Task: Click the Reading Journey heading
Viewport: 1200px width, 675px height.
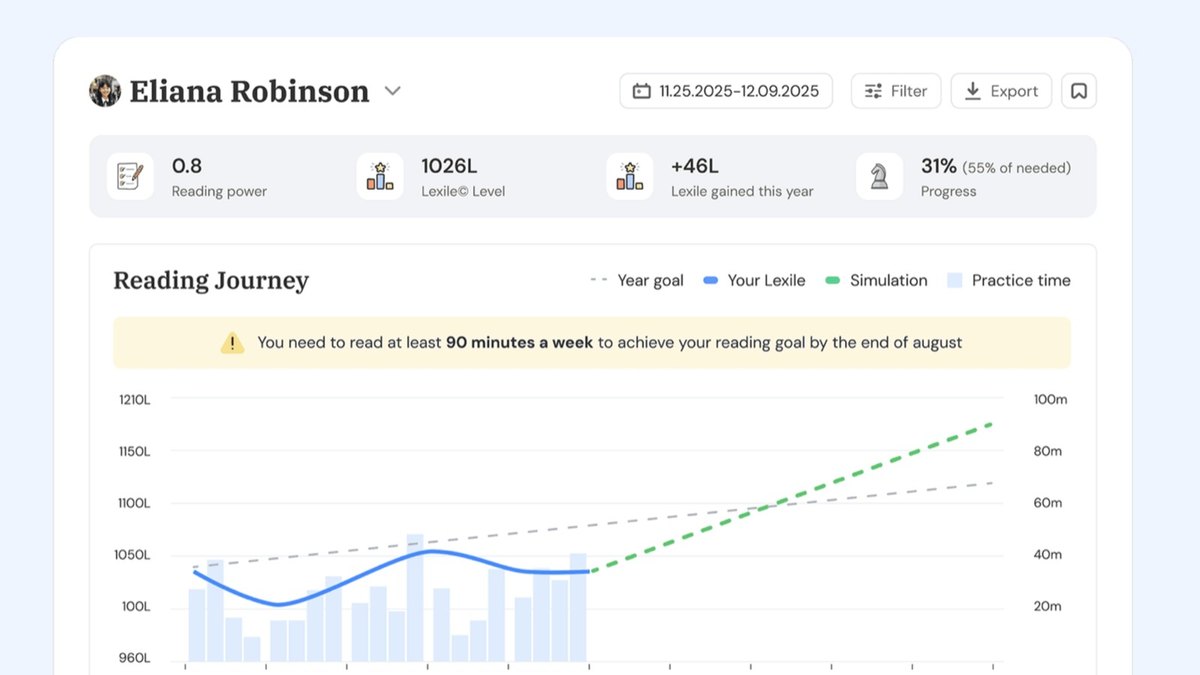Action: click(x=211, y=281)
